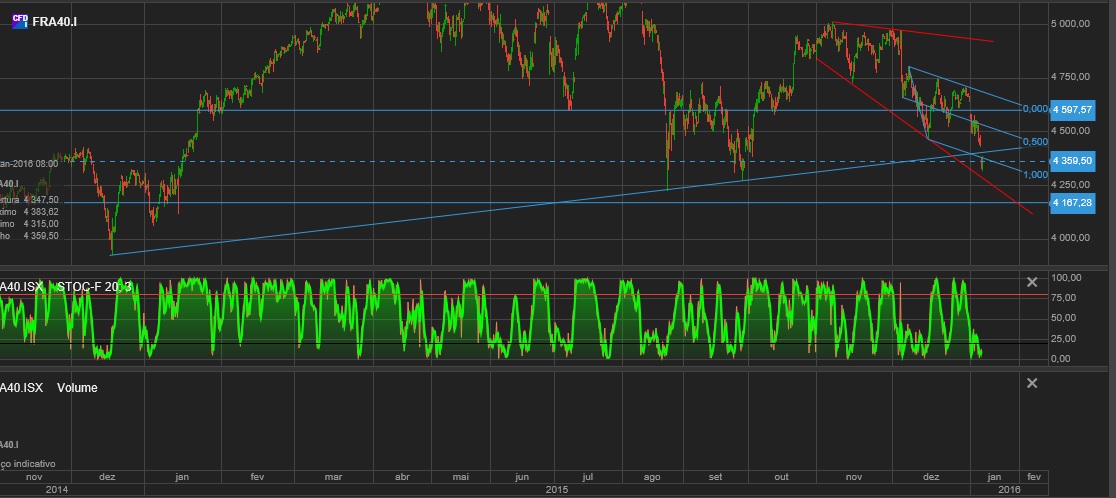Click the 2015 year marker on timeline

pyautogui.click(x=557, y=490)
